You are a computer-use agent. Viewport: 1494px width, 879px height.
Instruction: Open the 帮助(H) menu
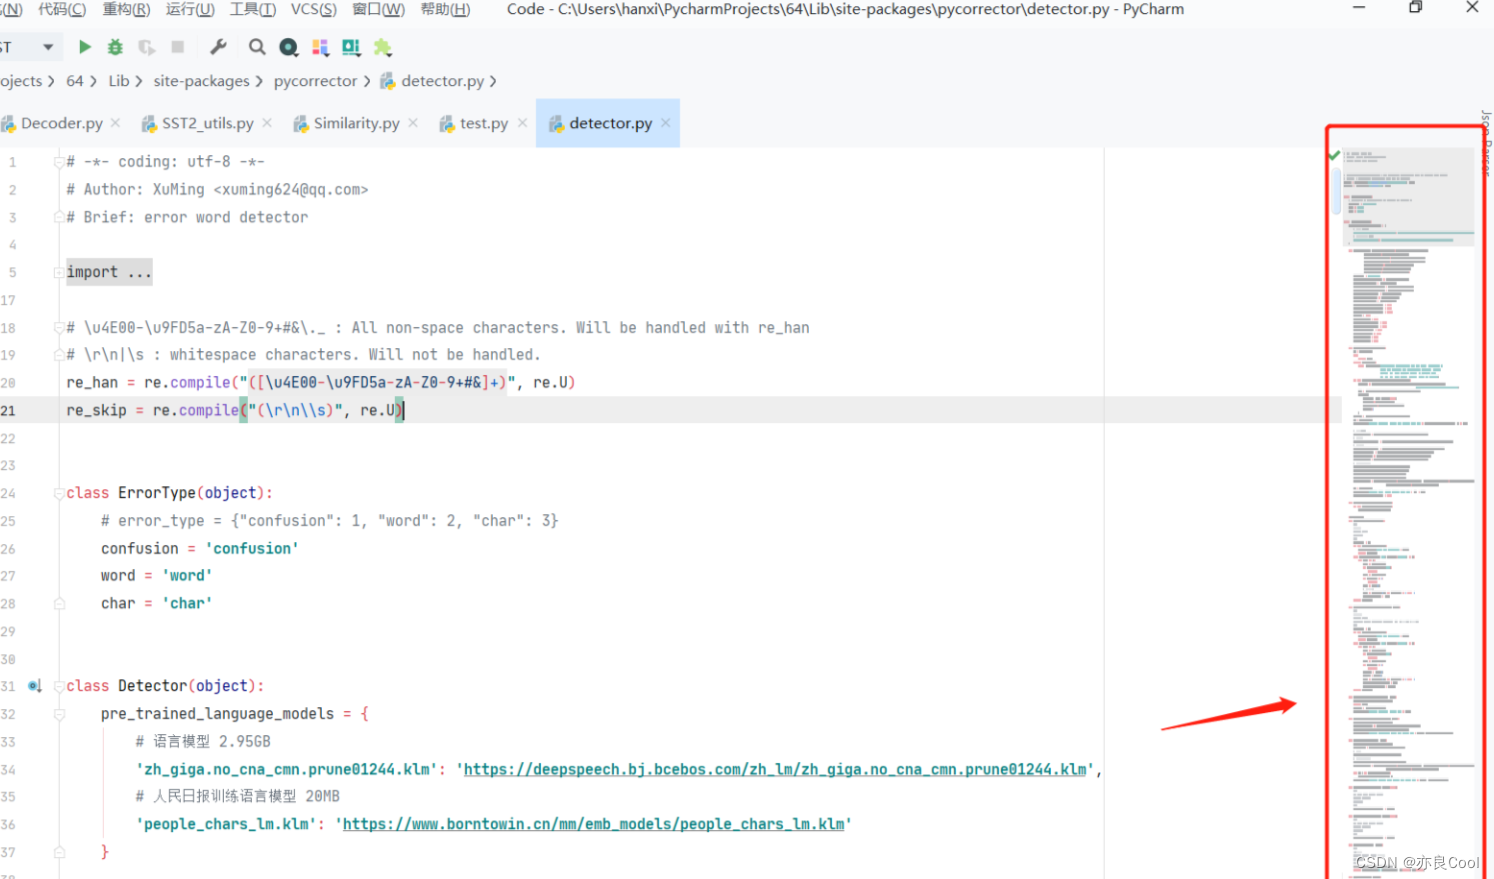click(x=445, y=9)
